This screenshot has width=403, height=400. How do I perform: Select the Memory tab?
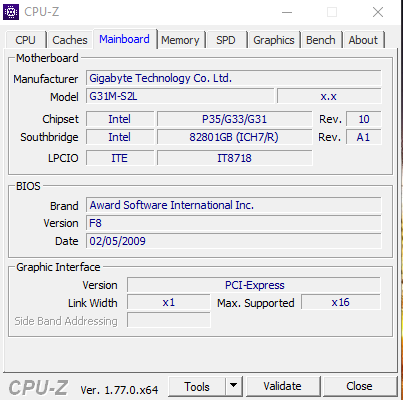(180, 40)
